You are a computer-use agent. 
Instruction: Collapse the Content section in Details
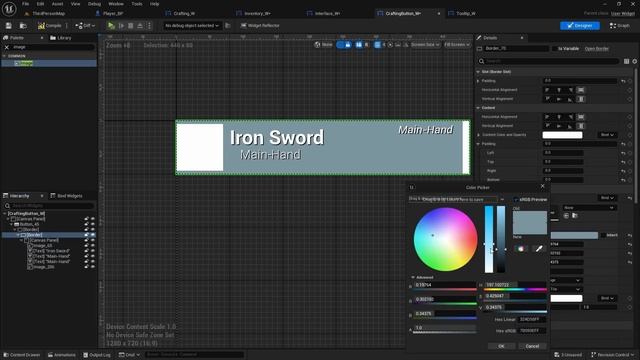[478, 108]
